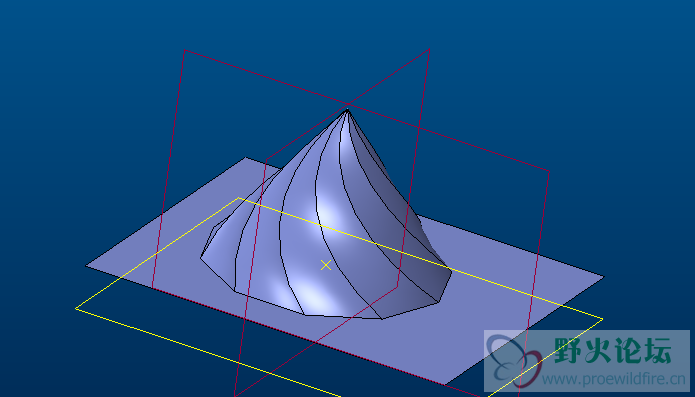Select the red datum plane's topmost right corner
Image resolution: width=695 pixels, height=397 pixels.
point(429,49)
